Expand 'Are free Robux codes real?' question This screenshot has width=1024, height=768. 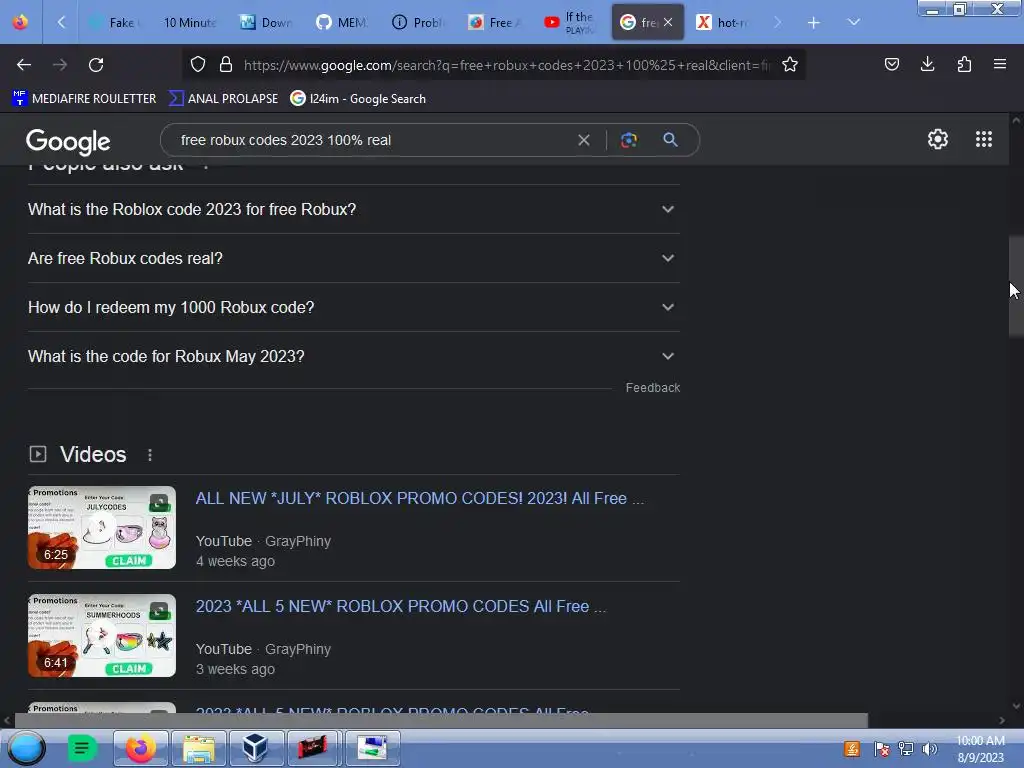(354, 259)
